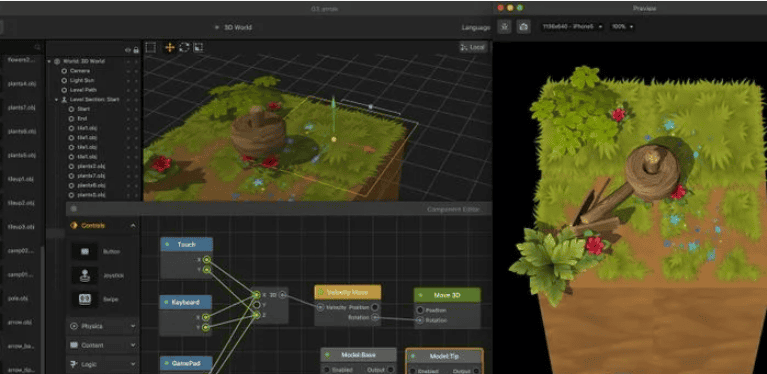The width and height of the screenshot is (767, 374).
Task: Collapse the Controls category
Action: (x=133, y=225)
